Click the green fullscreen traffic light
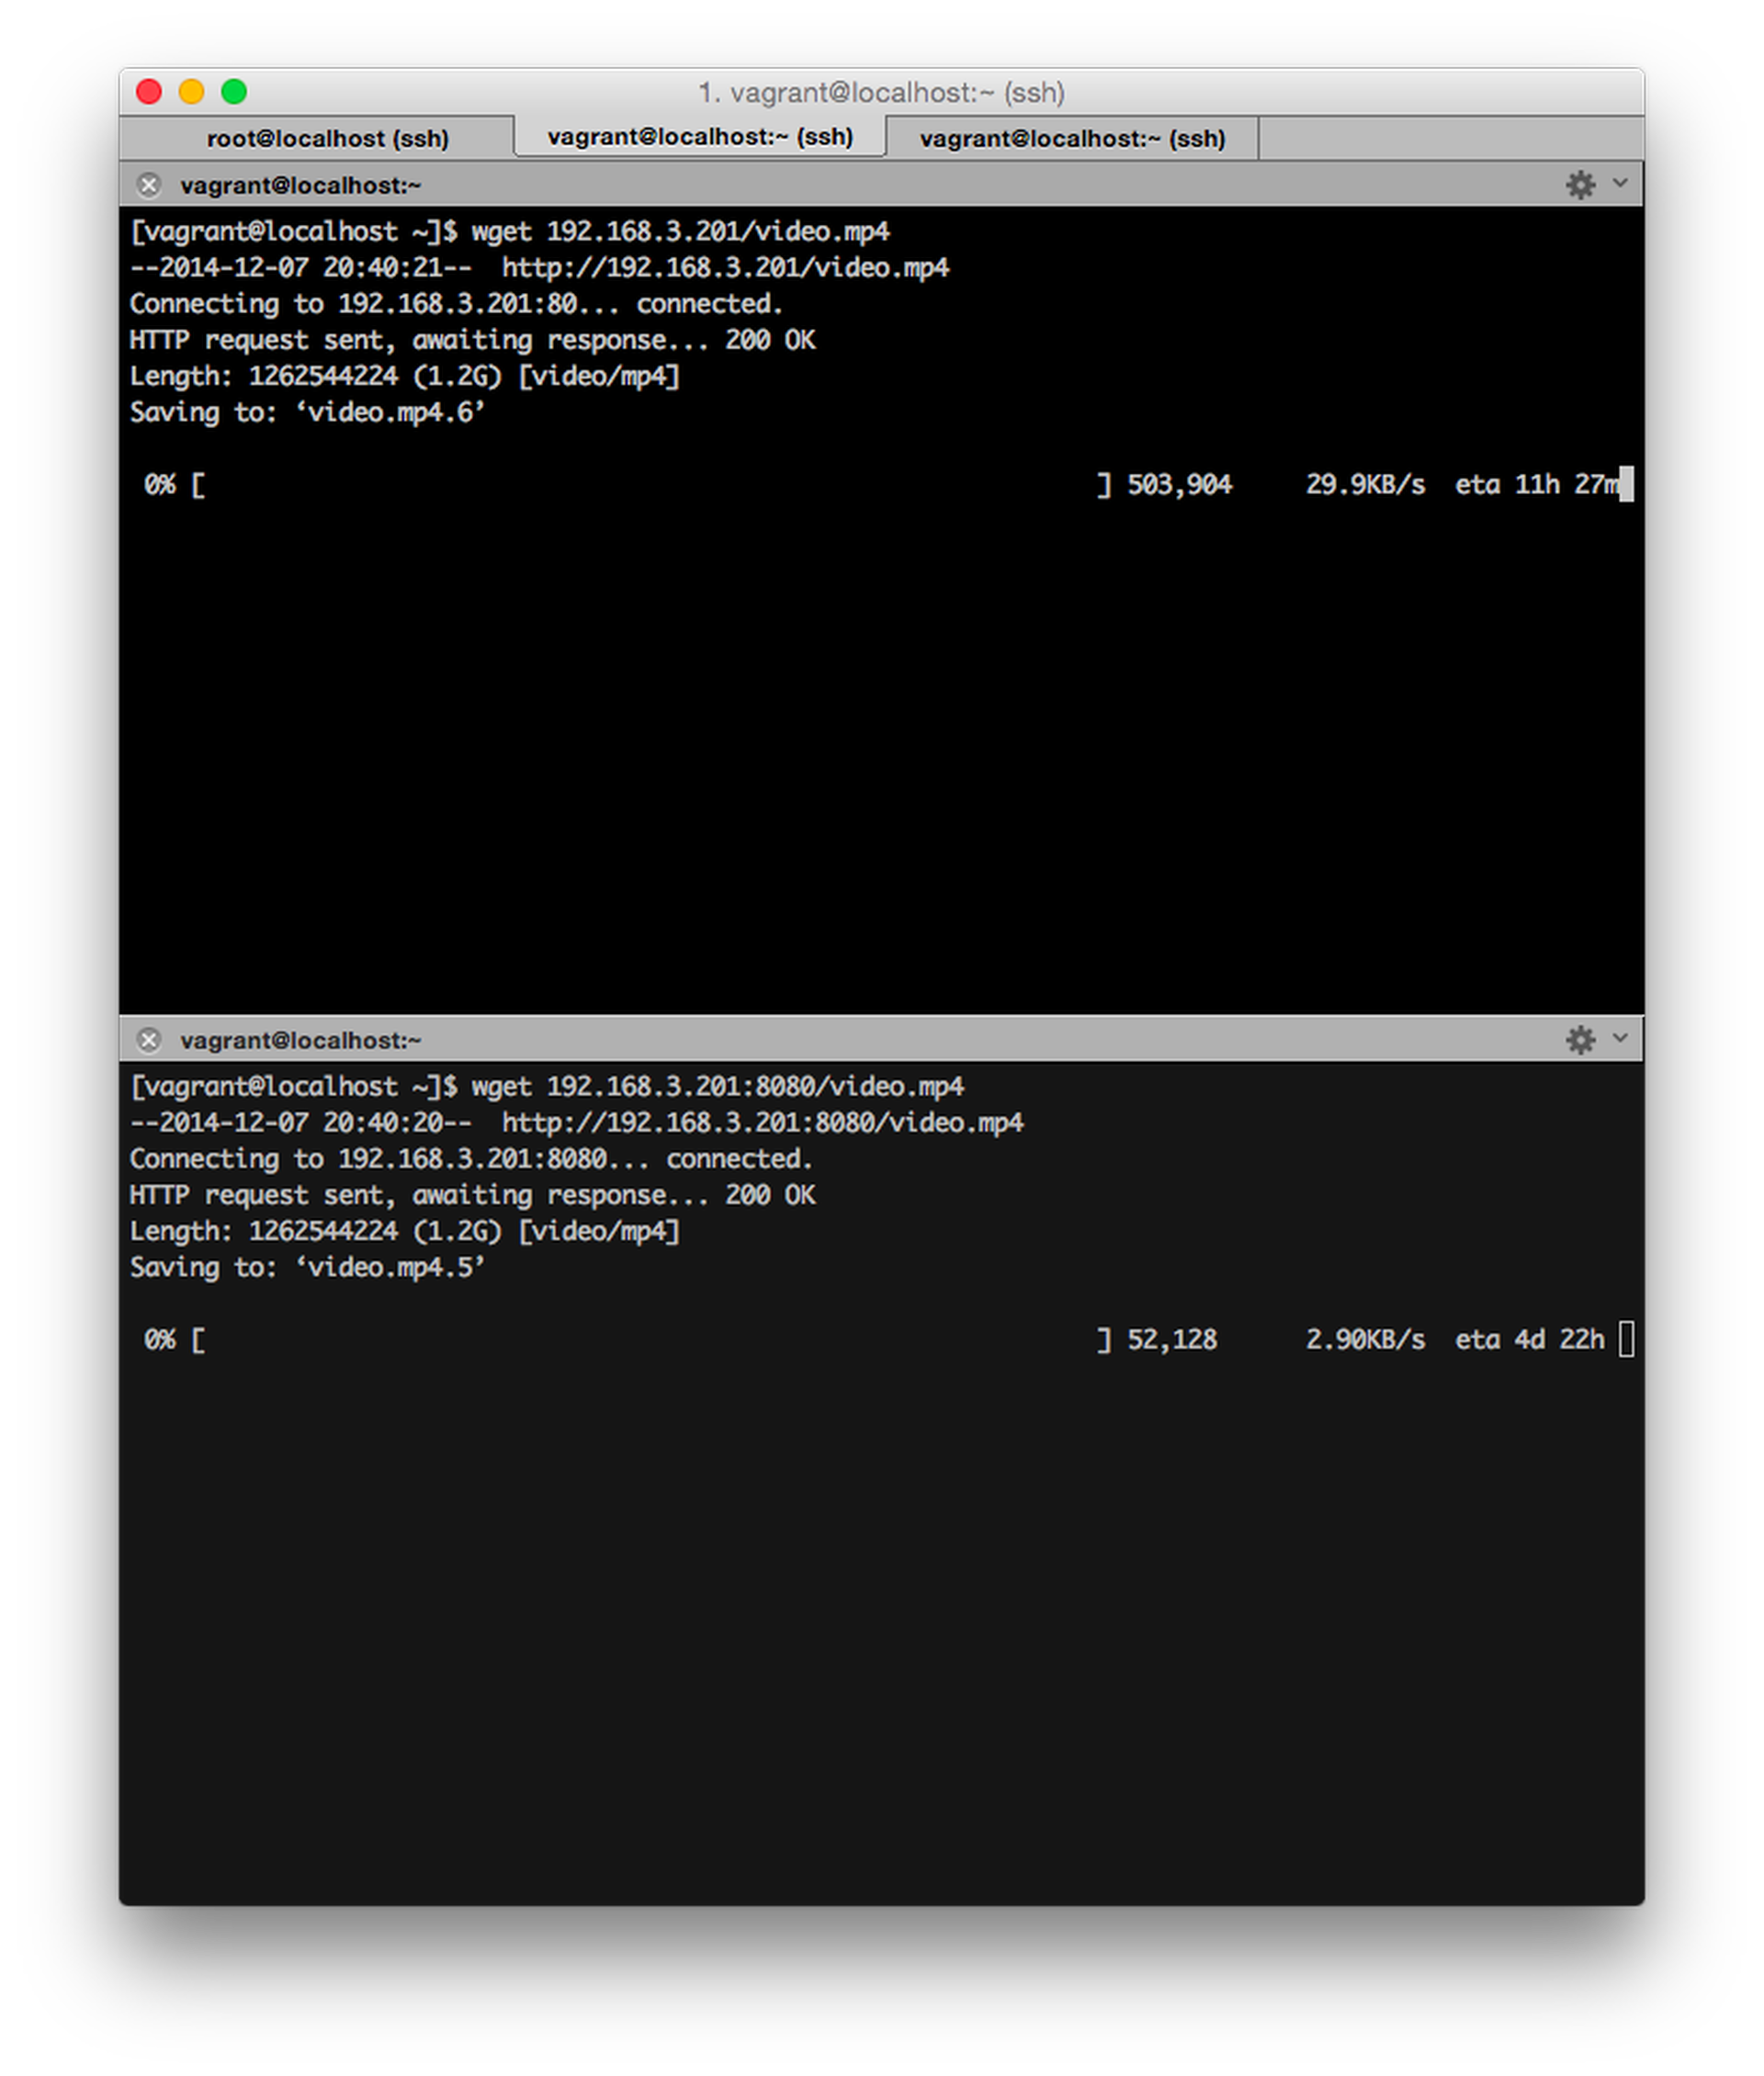This screenshot has height=2076, width=1764. click(x=234, y=92)
